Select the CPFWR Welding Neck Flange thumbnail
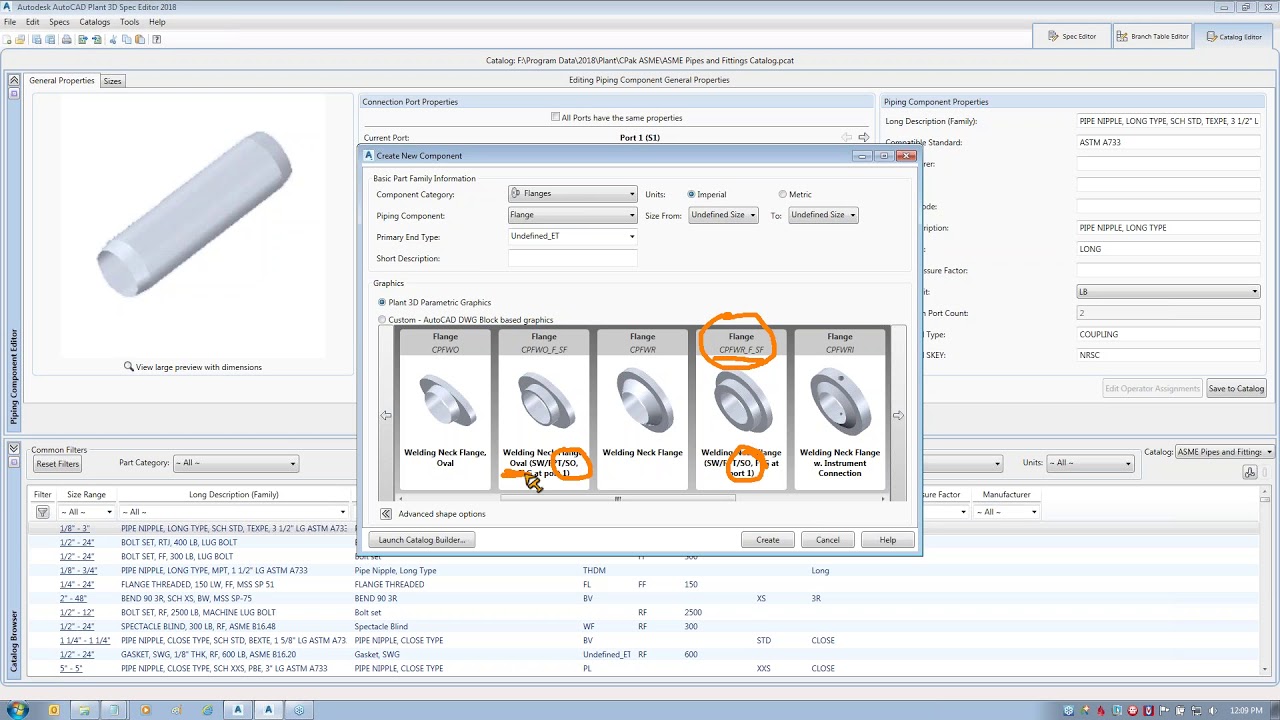 coord(642,409)
